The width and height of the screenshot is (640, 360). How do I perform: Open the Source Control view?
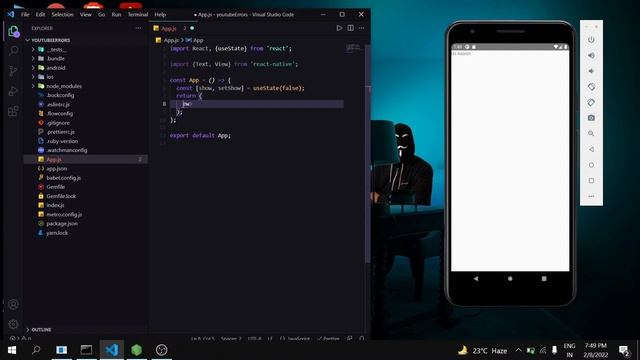click(13, 71)
